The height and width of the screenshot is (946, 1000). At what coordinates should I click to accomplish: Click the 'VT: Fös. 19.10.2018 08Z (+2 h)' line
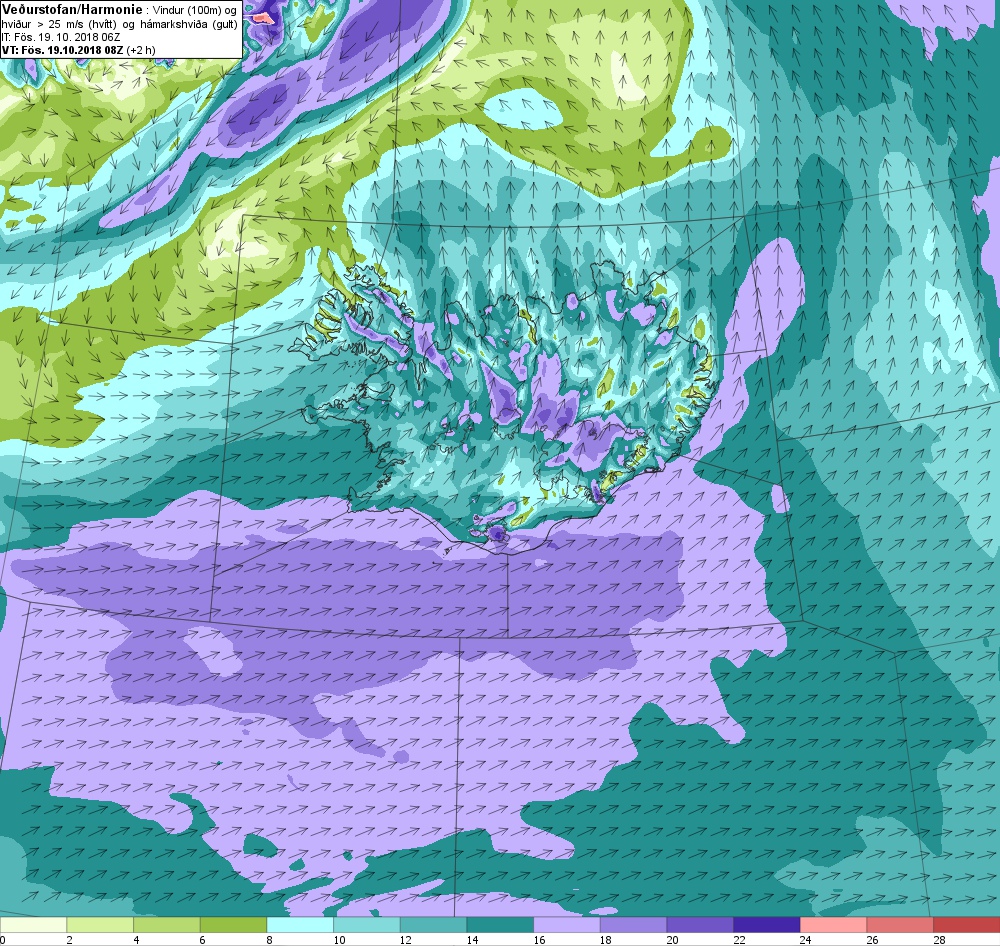pyautogui.click(x=78, y=50)
